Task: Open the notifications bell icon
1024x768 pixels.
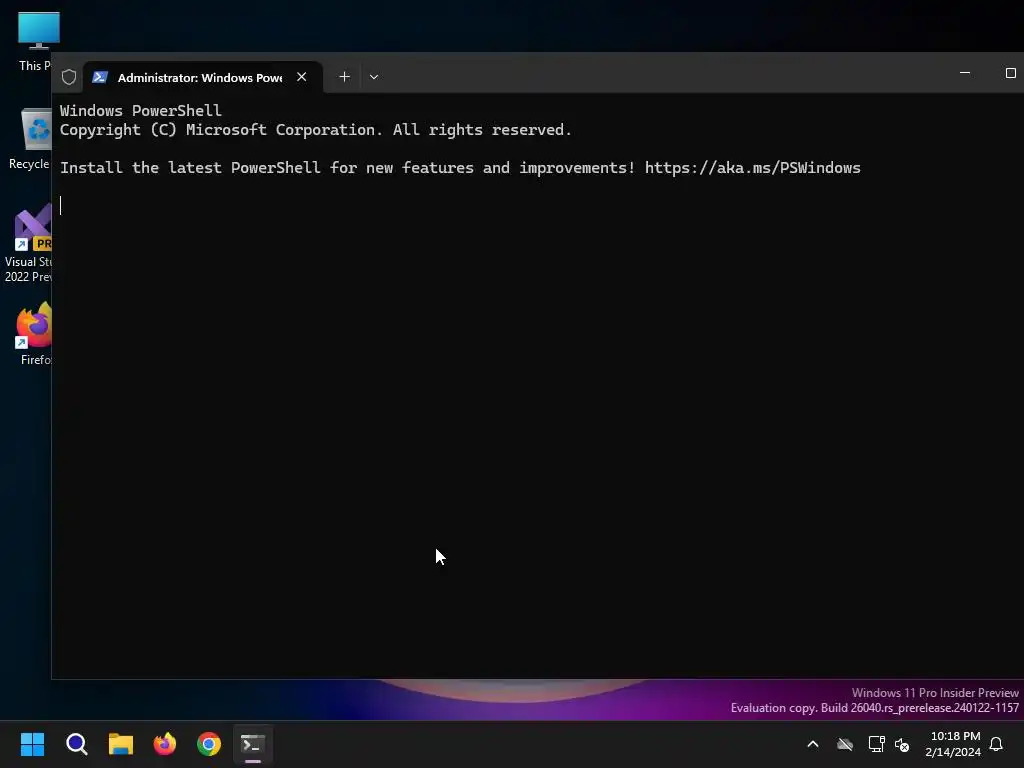Action: [996, 744]
